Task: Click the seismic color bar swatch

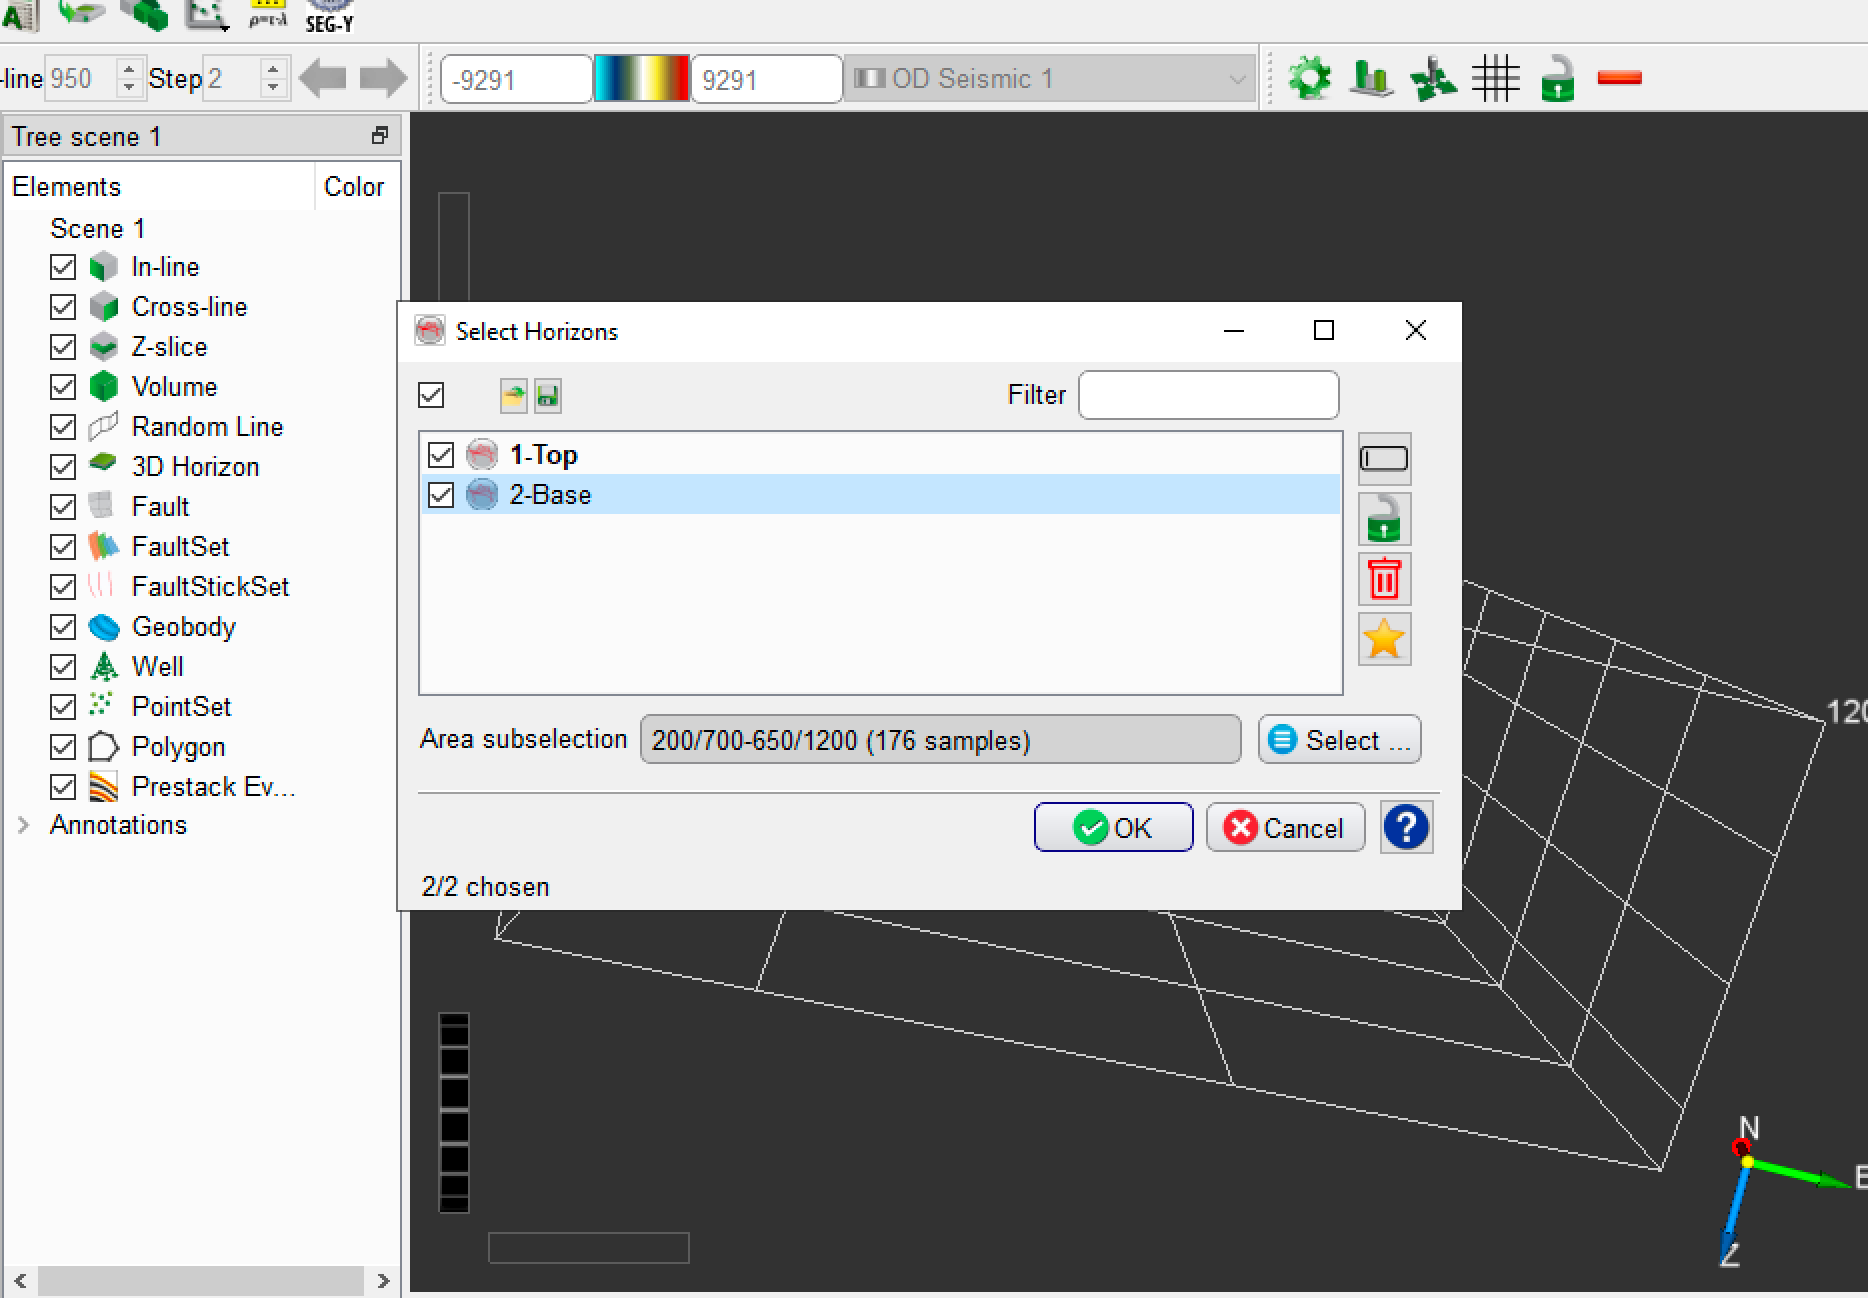Action: (641, 79)
